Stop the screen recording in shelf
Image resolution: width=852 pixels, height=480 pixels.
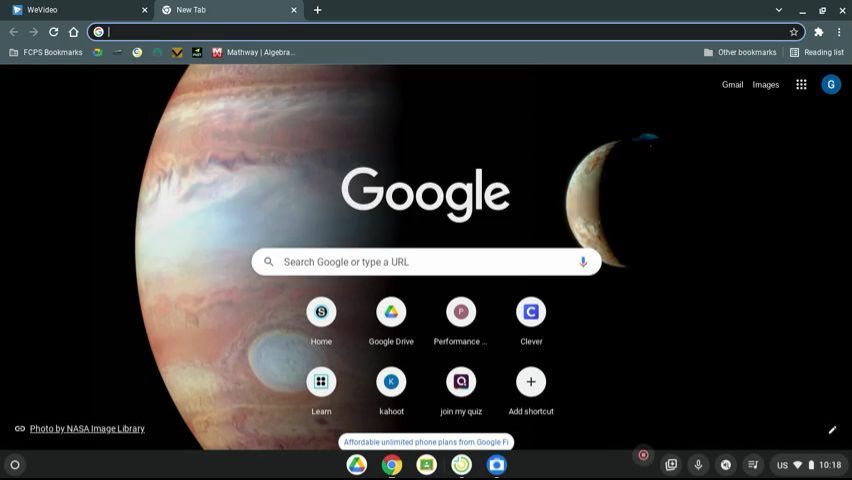point(643,455)
